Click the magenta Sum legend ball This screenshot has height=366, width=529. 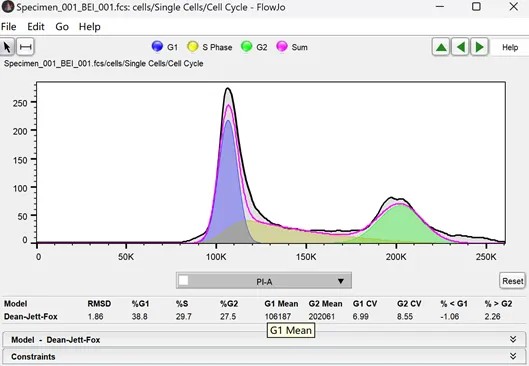click(x=282, y=47)
